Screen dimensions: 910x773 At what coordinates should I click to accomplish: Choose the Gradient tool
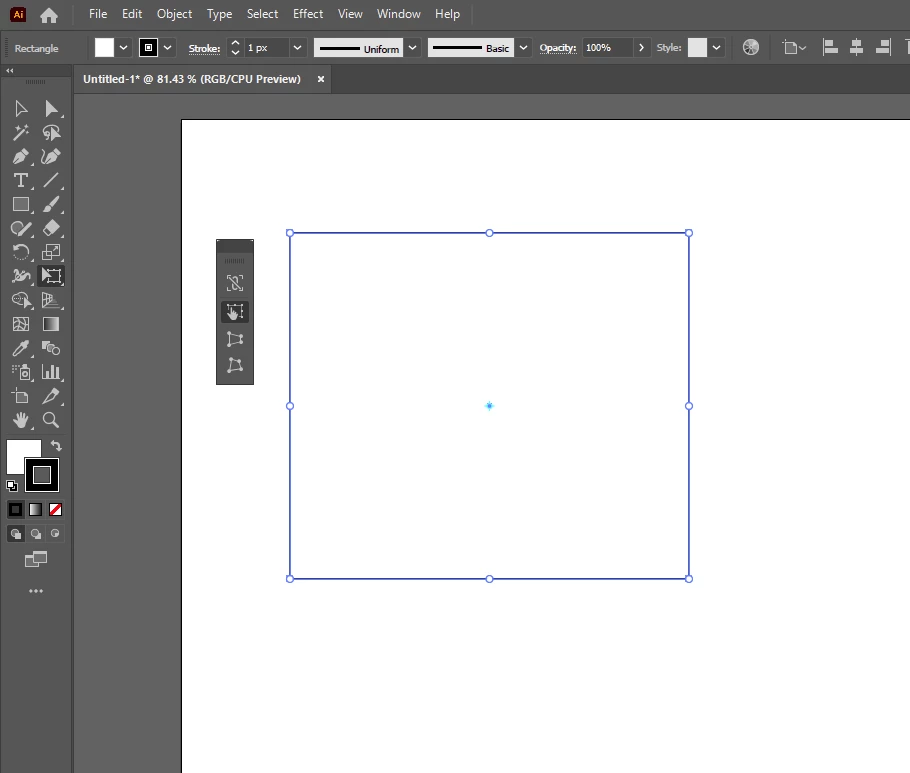pos(51,324)
